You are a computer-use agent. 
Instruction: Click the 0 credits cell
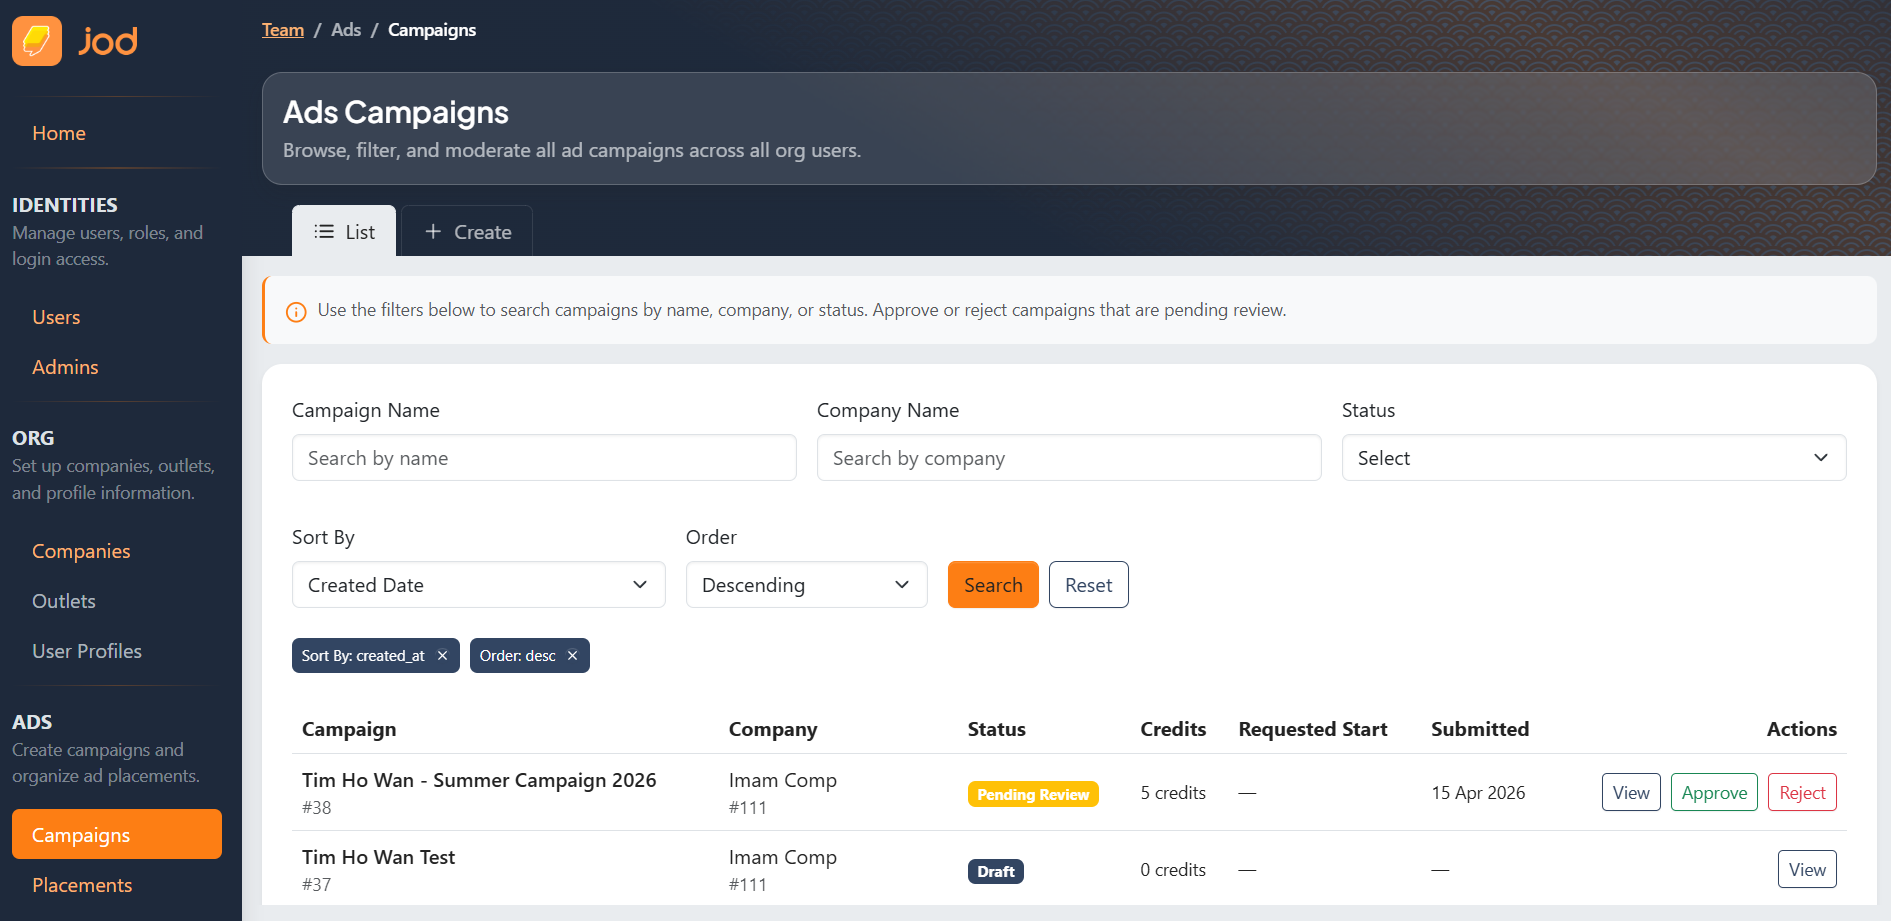pos(1173,870)
